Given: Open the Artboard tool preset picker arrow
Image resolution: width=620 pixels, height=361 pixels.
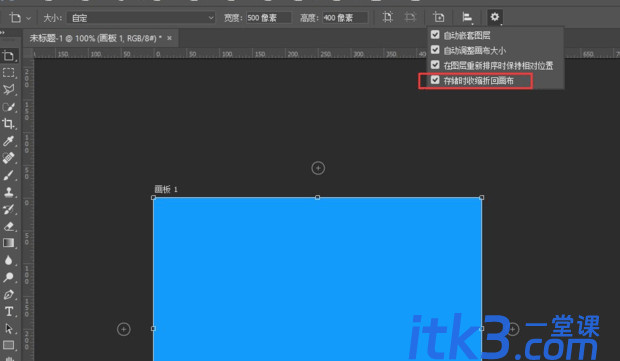Looking at the screenshot, I should click(28, 18).
